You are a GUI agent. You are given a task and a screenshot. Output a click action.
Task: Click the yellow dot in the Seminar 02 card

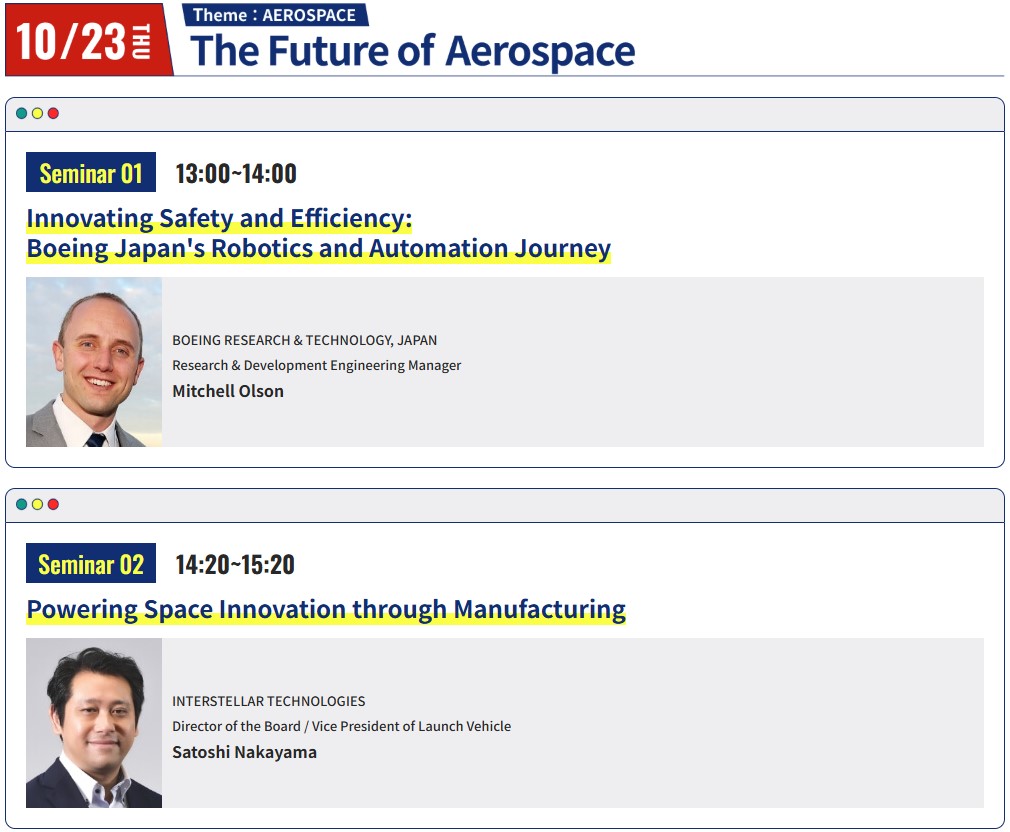(37, 504)
